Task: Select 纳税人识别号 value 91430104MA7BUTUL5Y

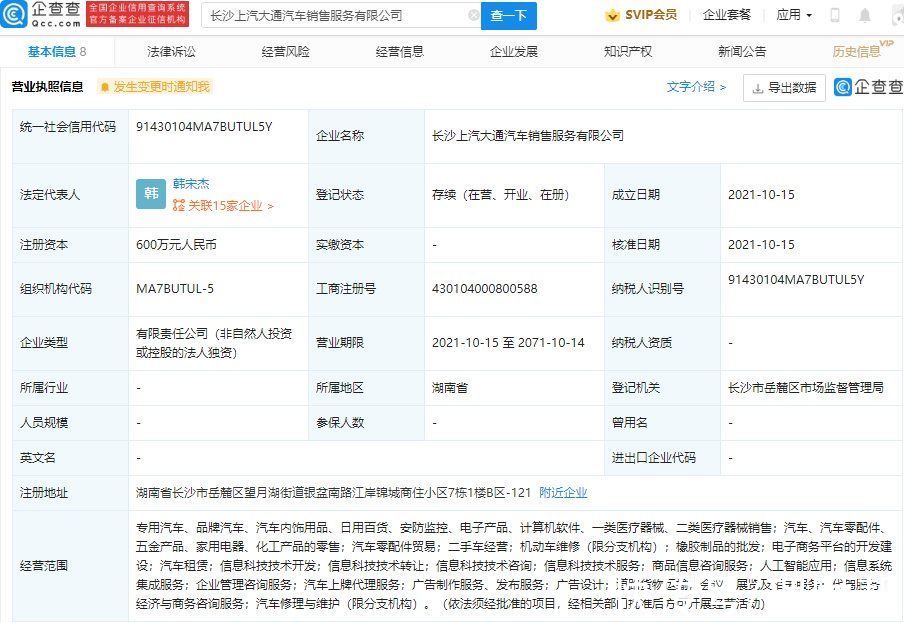Action: pyautogui.click(x=796, y=280)
